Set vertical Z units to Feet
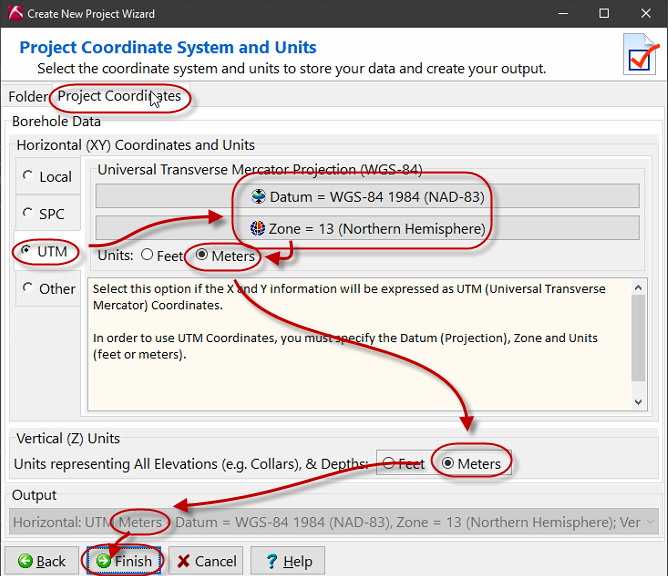 388,463
